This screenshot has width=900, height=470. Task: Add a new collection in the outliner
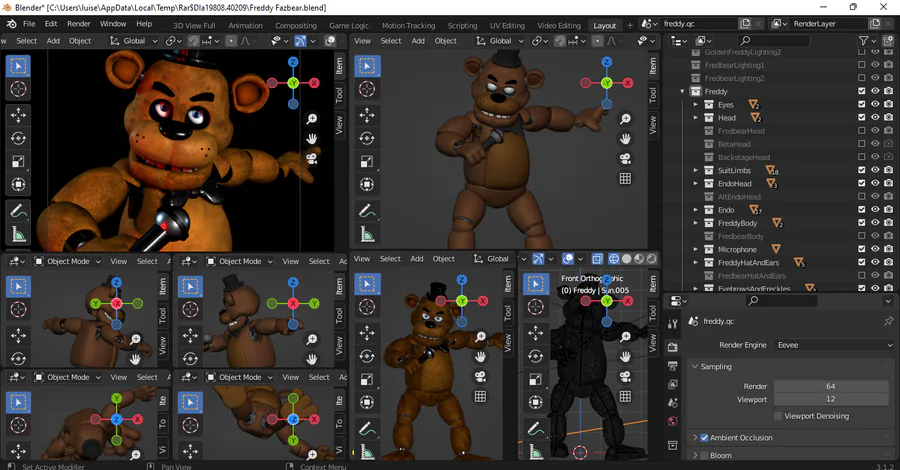point(889,41)
